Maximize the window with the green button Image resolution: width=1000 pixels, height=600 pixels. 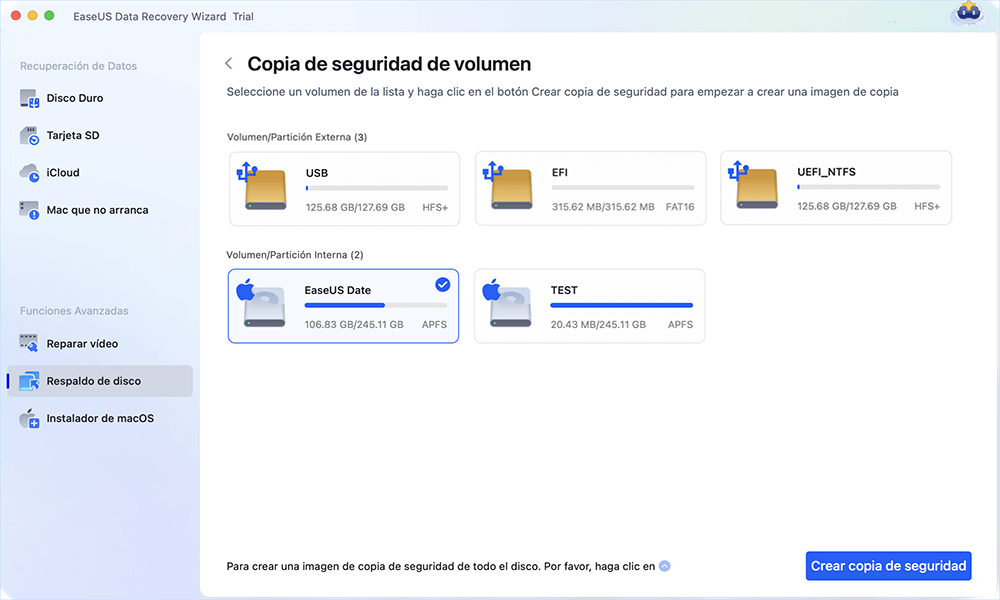(49, 16)
